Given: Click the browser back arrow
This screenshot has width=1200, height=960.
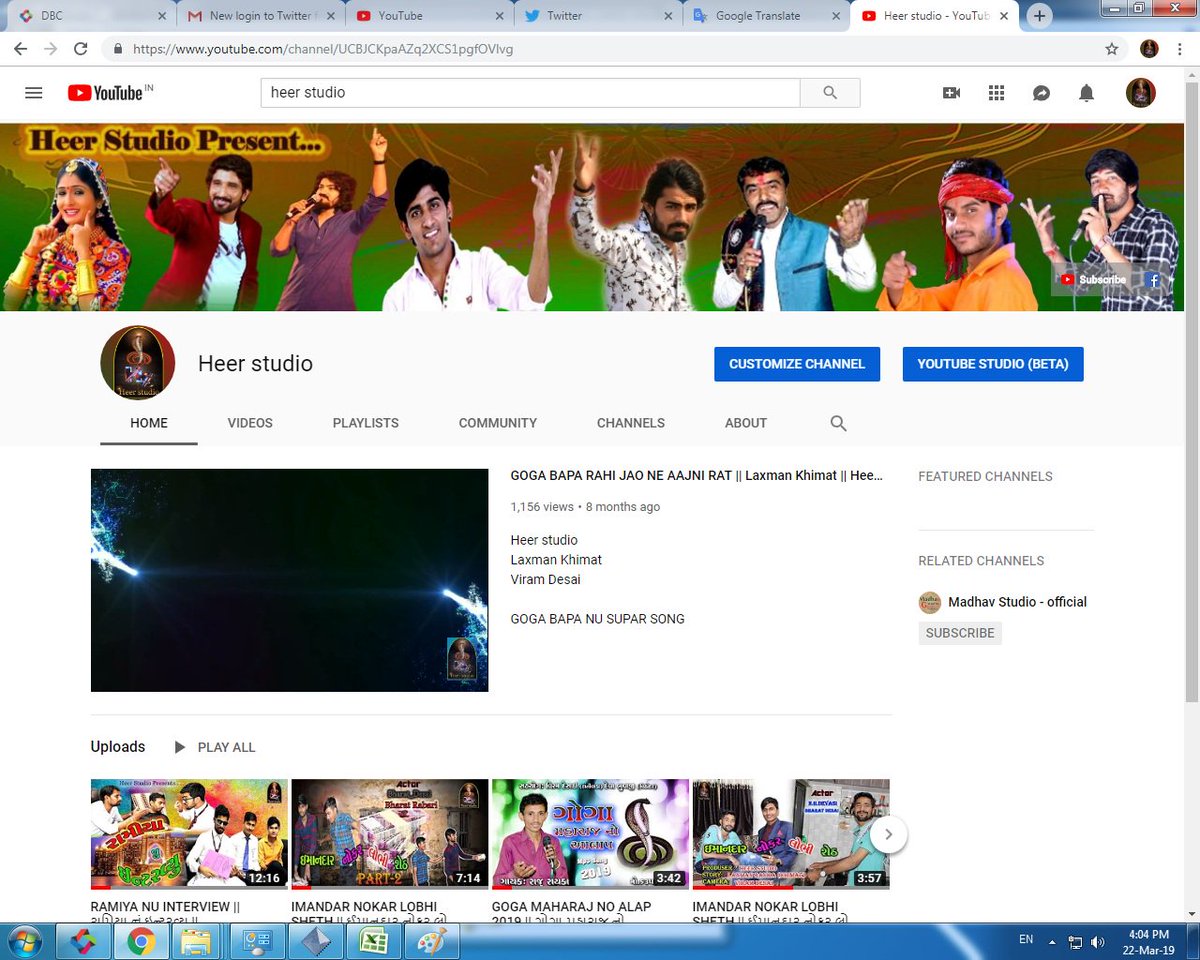Looking at the screenshot, I should coord(20,48).
